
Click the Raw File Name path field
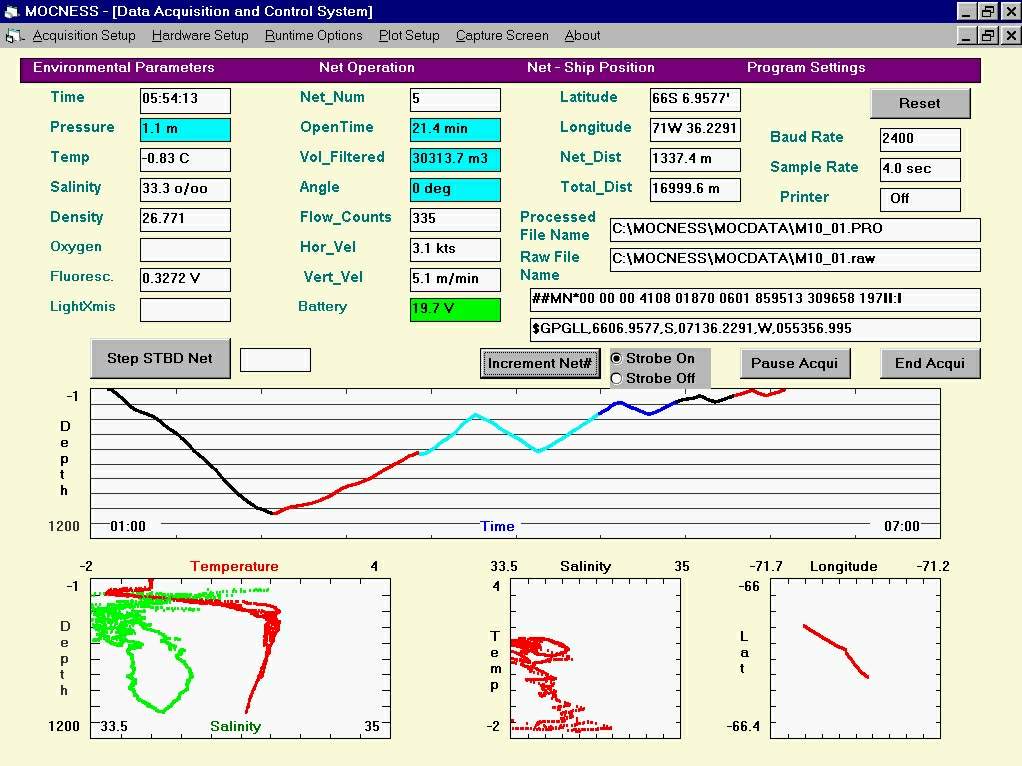(x=795, y=259)
